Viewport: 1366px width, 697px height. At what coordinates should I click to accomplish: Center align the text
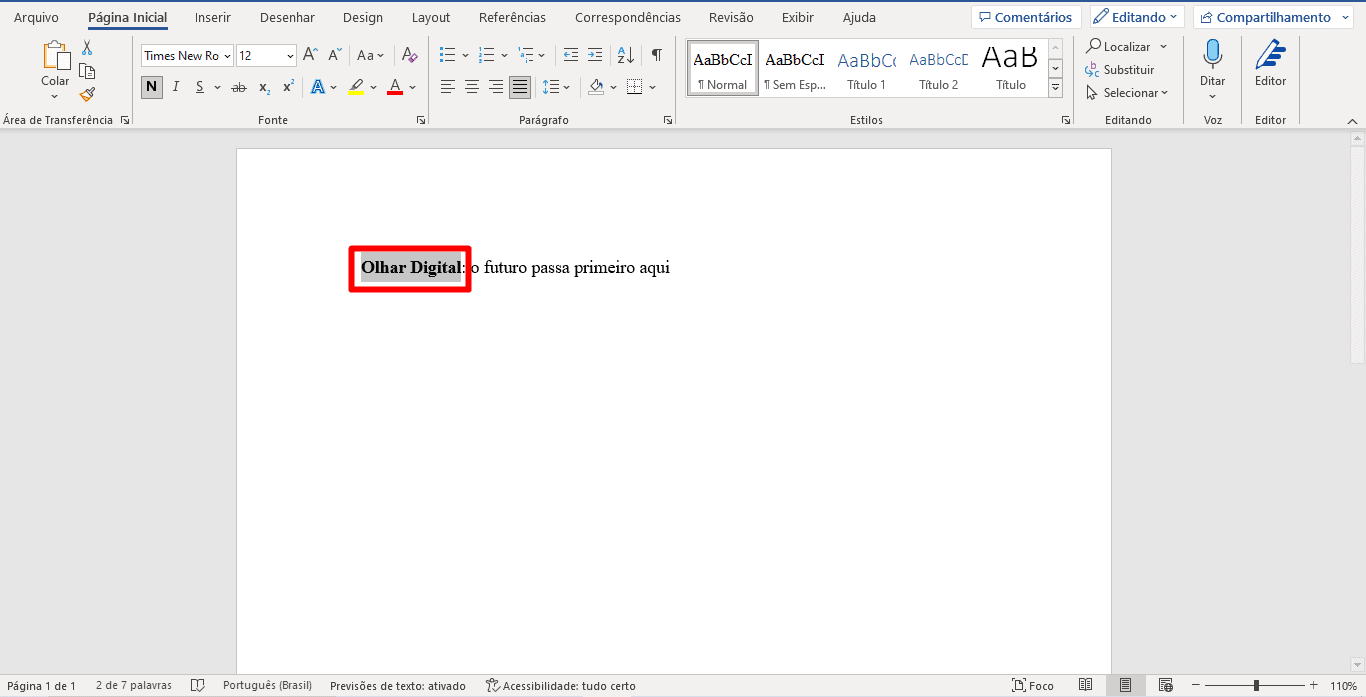pyautogui.click(x=471, y=87)
